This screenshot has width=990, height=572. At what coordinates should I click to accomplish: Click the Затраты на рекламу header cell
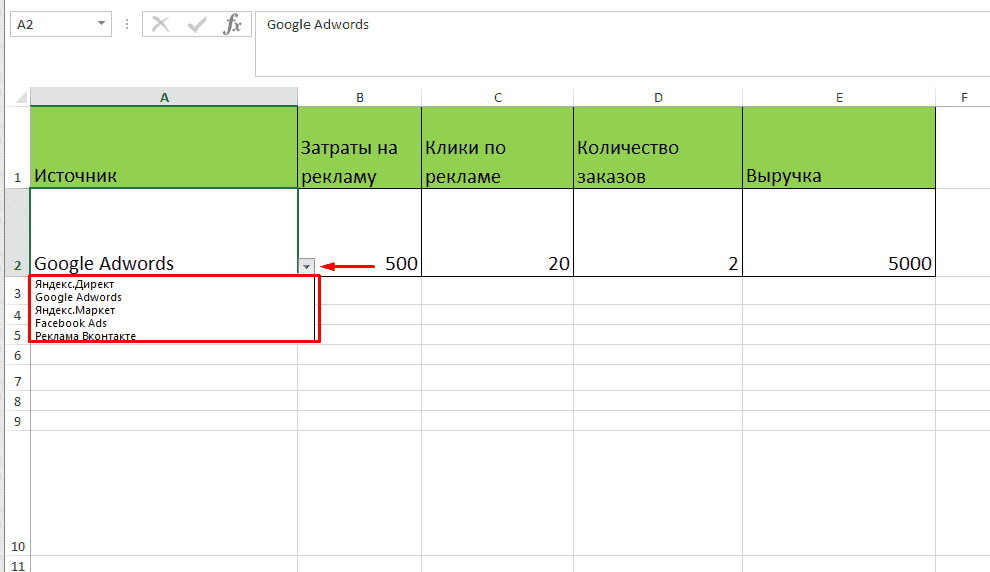360,147
